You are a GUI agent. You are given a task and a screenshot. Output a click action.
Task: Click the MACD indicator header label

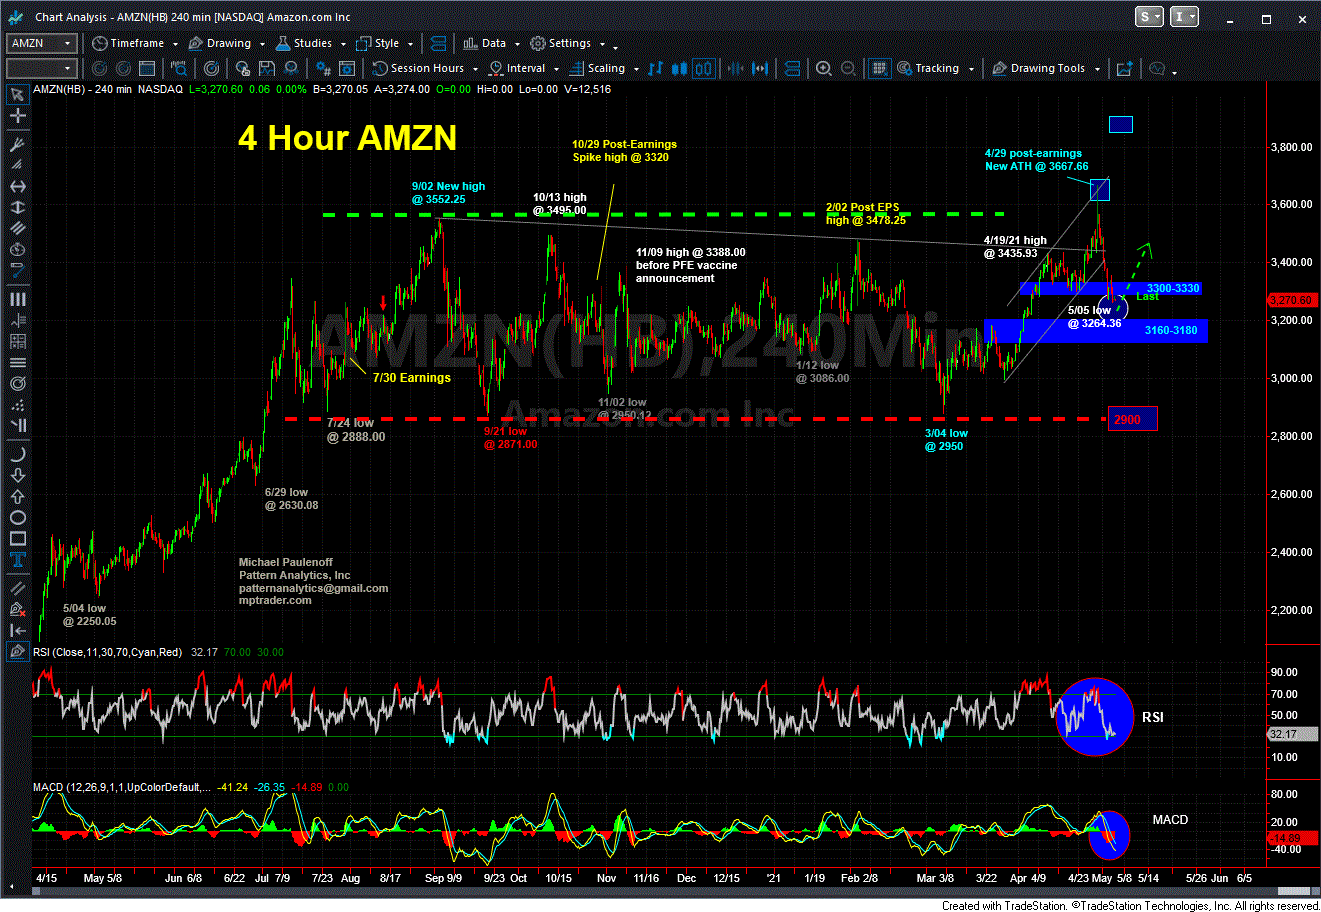(x=121, y=787)
